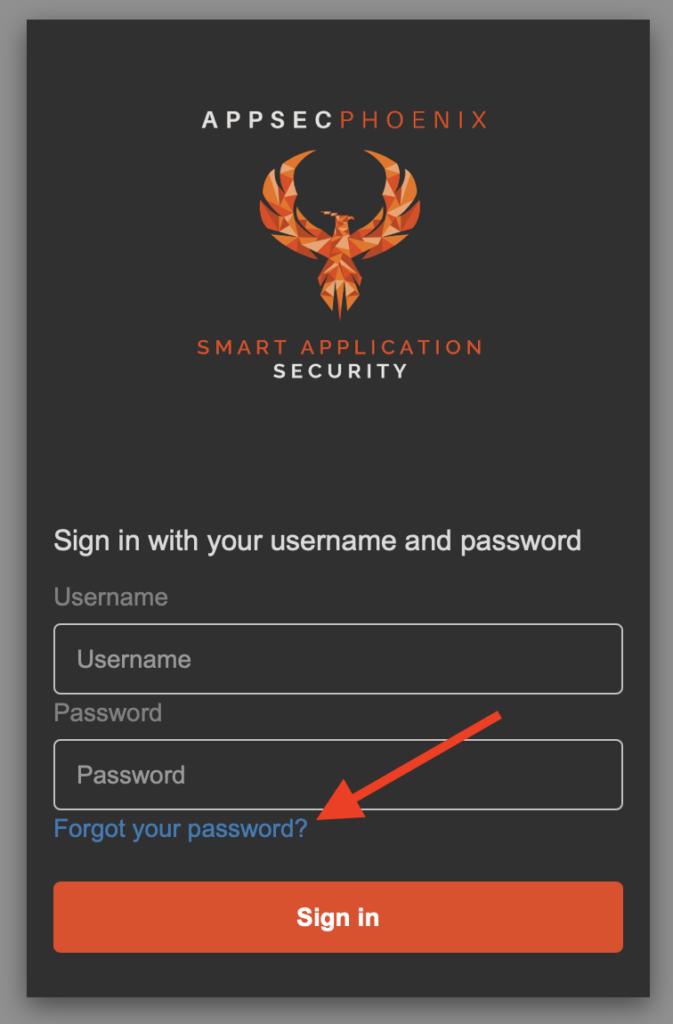Screen dimensions: 673x1024
Task: Click the phoenix logo's right wing
Action: (x=392, y=202)
